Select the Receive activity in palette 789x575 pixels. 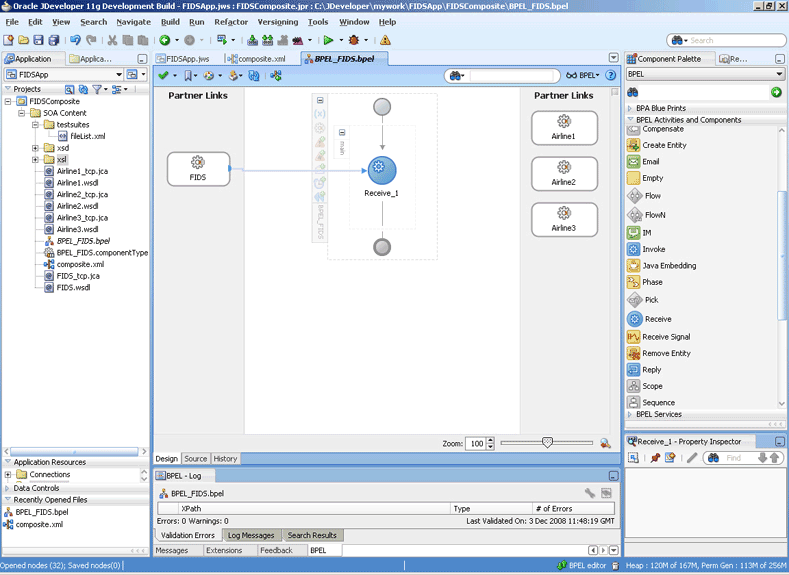click(649, 319)
